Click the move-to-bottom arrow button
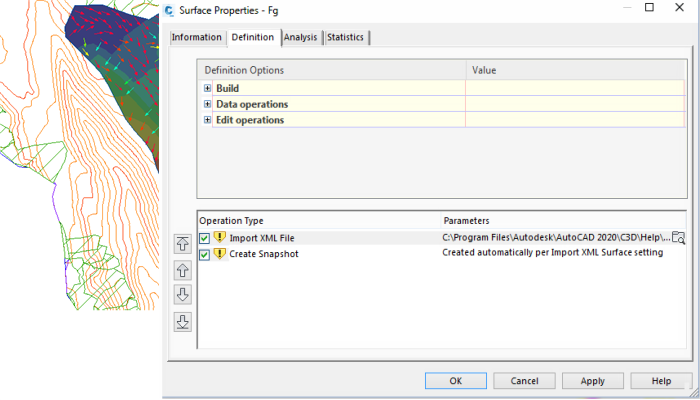This screenshot has width=700, height=400. (183, 320)
